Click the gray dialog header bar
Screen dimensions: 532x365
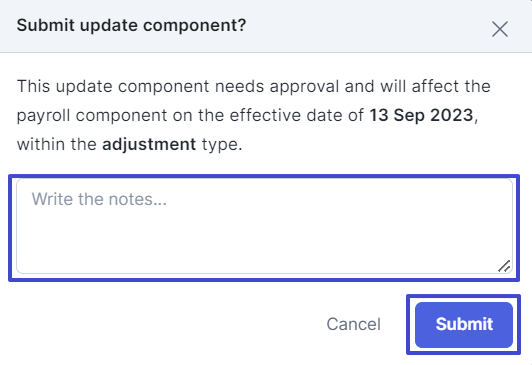pyautogui.click(x=266, y=26)
